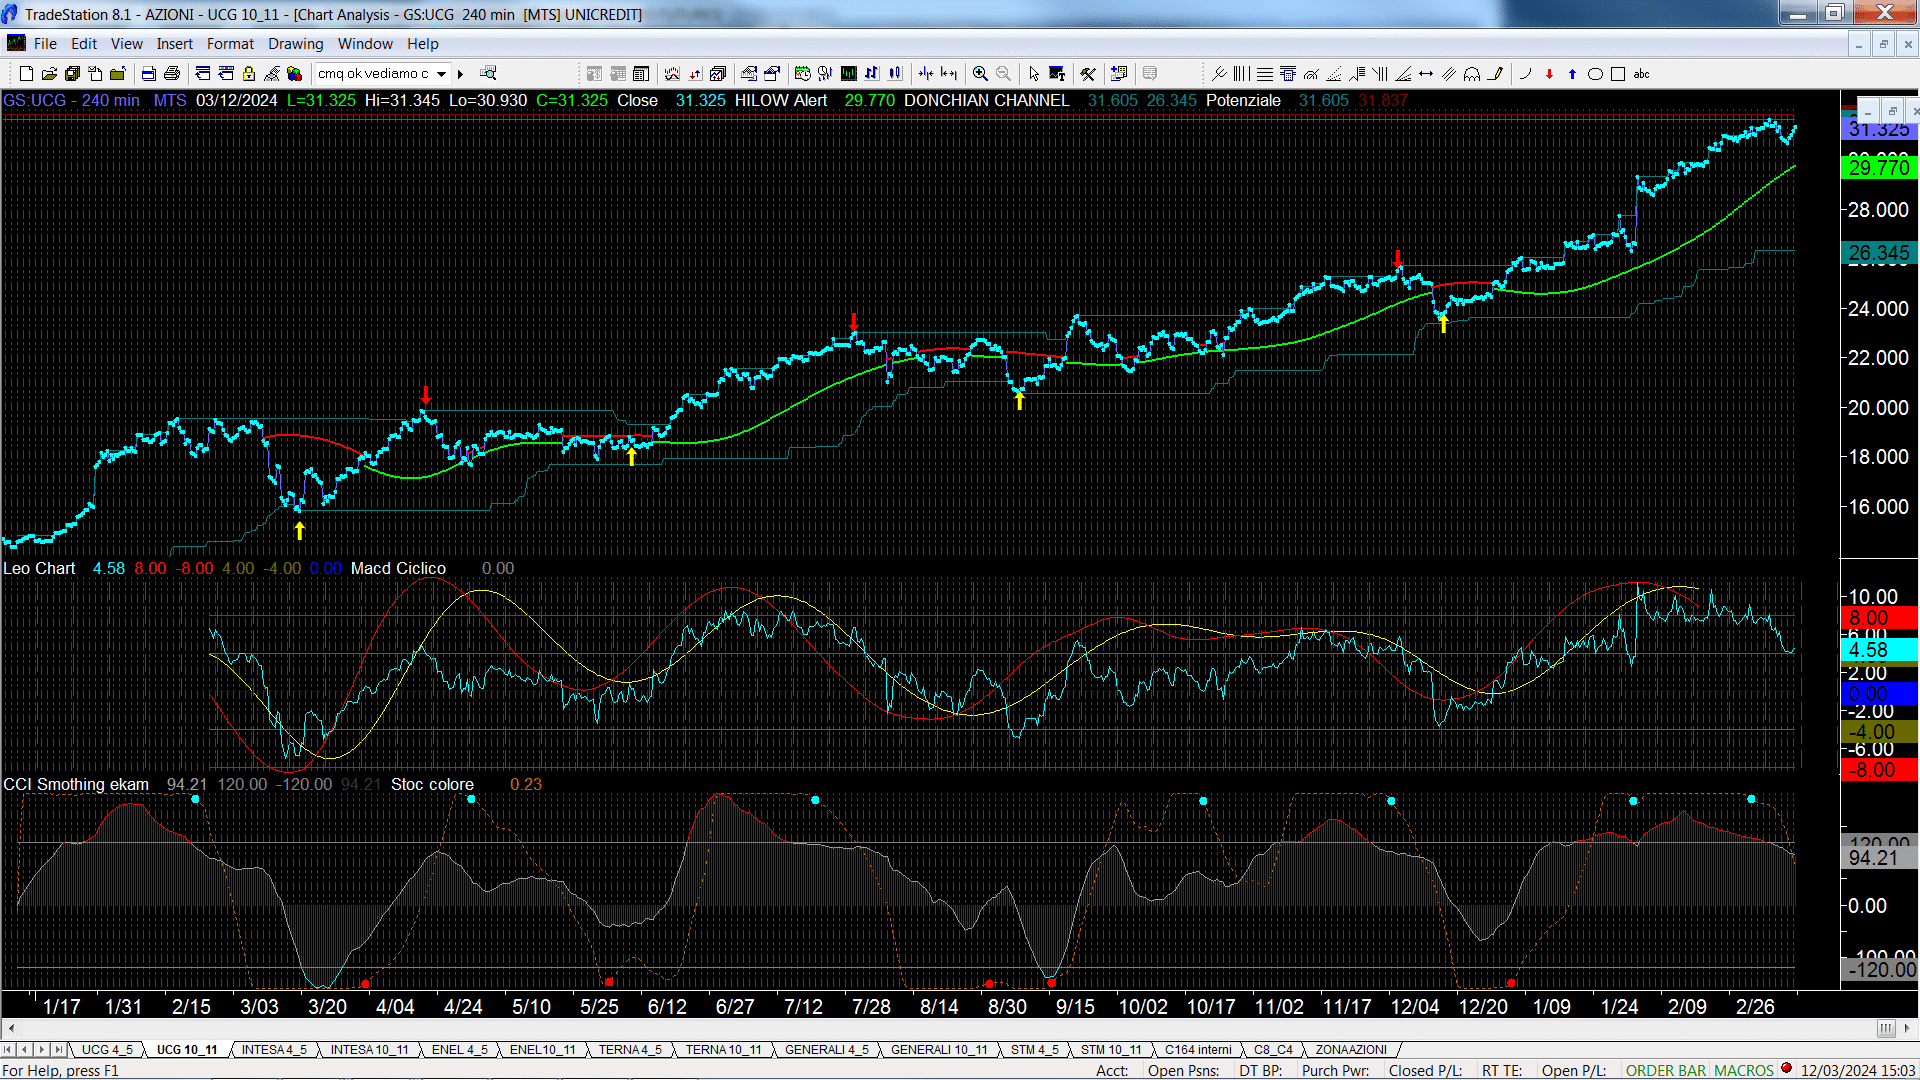Screen dimensions: 1920x1080
Task: Select the rectangle drawing tool
Action: [1618, 73]
